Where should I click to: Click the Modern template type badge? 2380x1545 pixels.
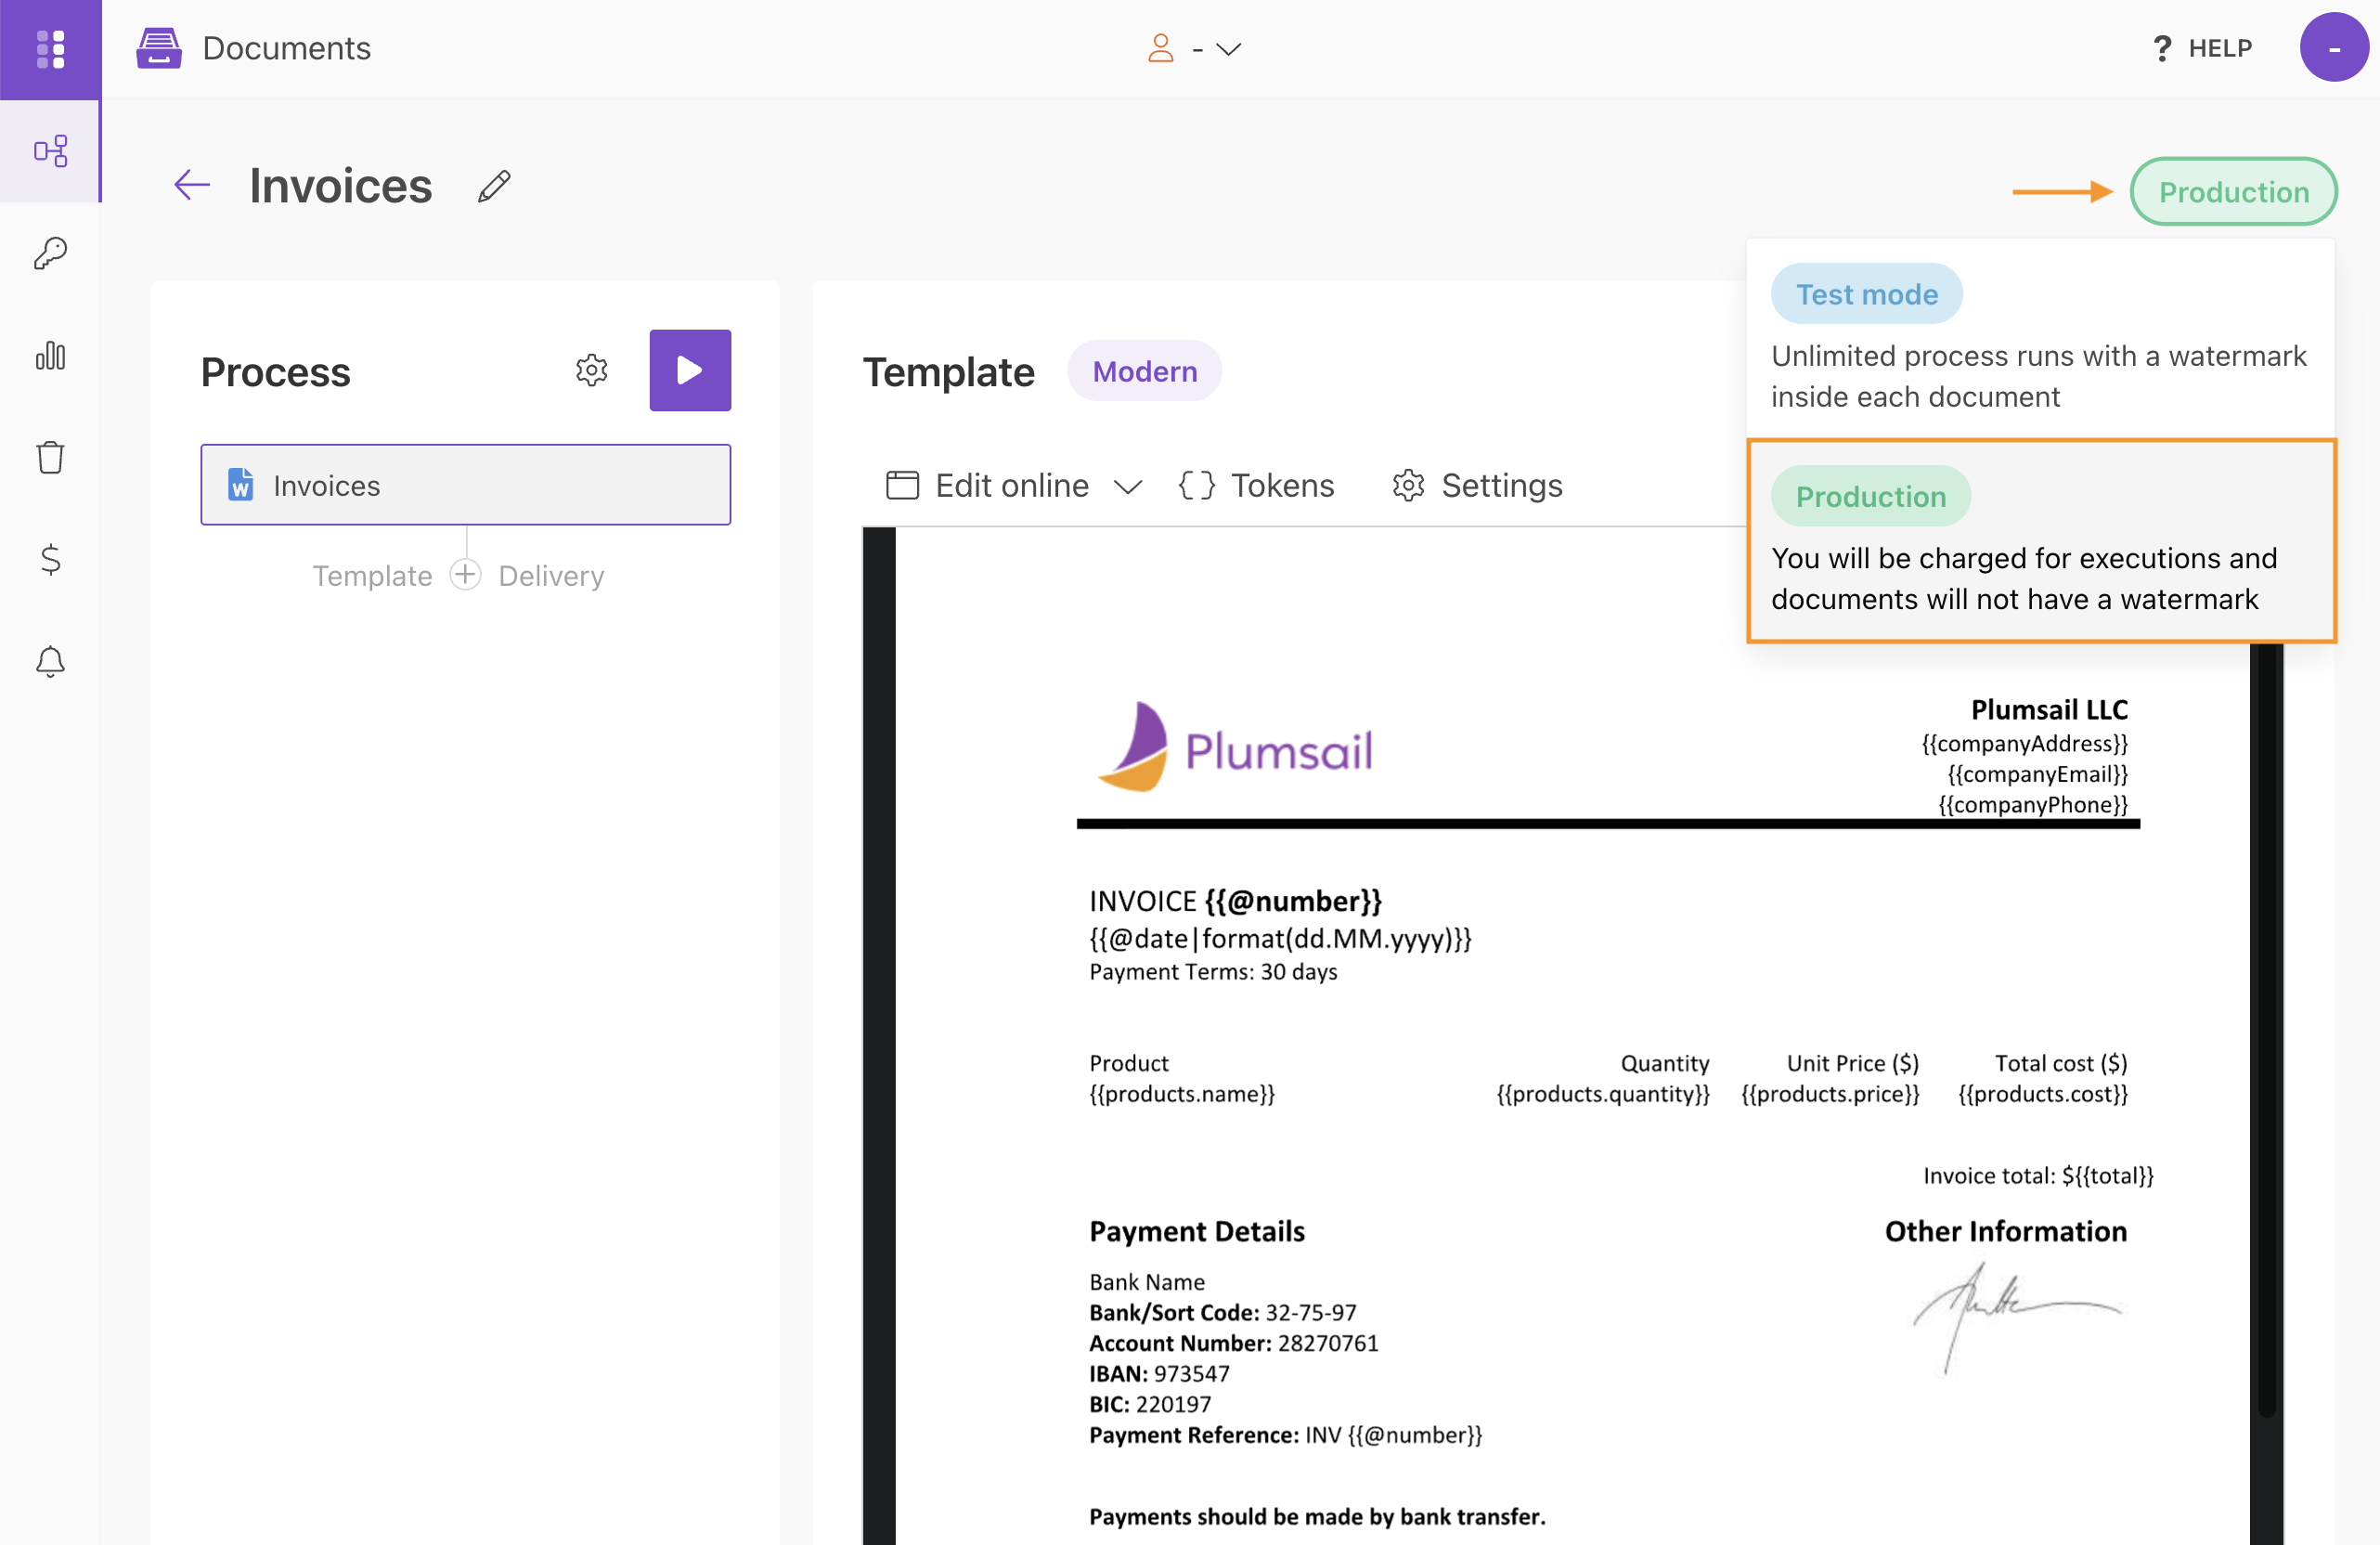[1144, 371]
